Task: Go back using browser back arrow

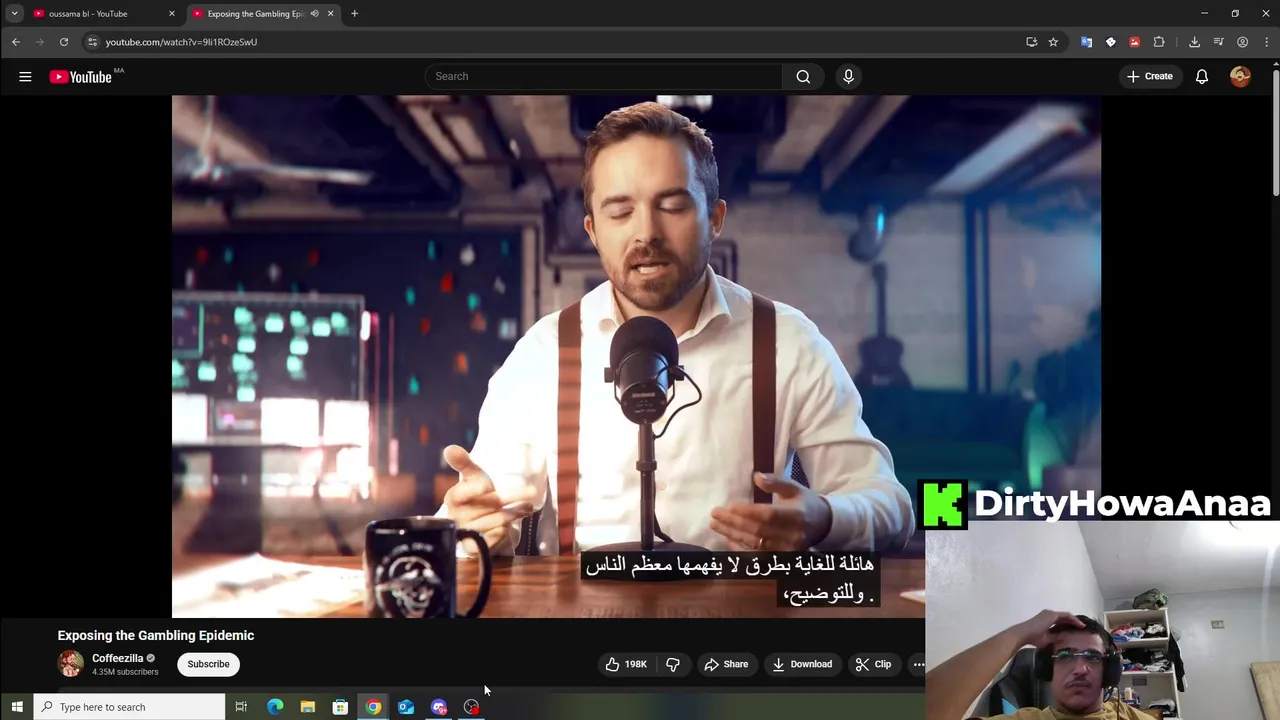Action: [x=16, y=42]
